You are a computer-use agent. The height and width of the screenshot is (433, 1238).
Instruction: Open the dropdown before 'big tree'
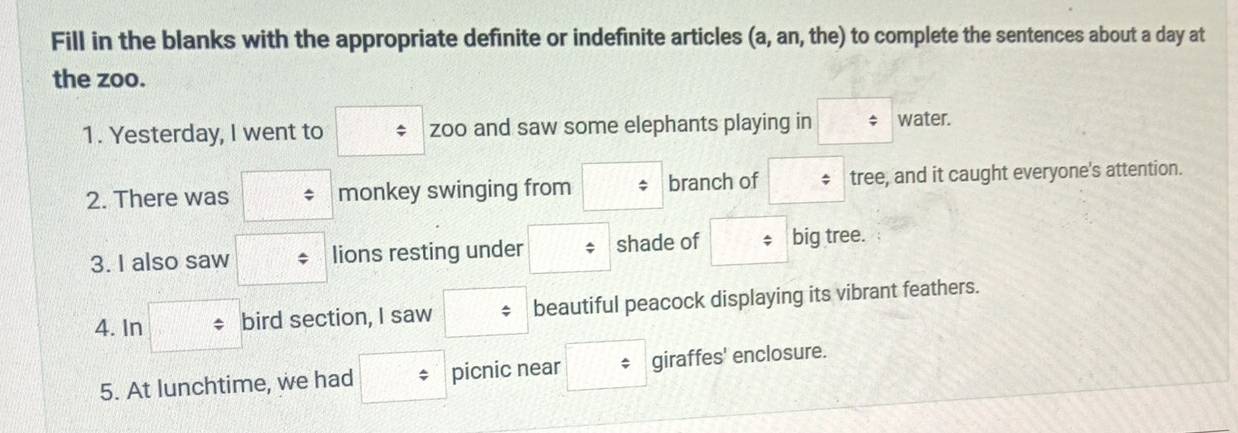749,242
